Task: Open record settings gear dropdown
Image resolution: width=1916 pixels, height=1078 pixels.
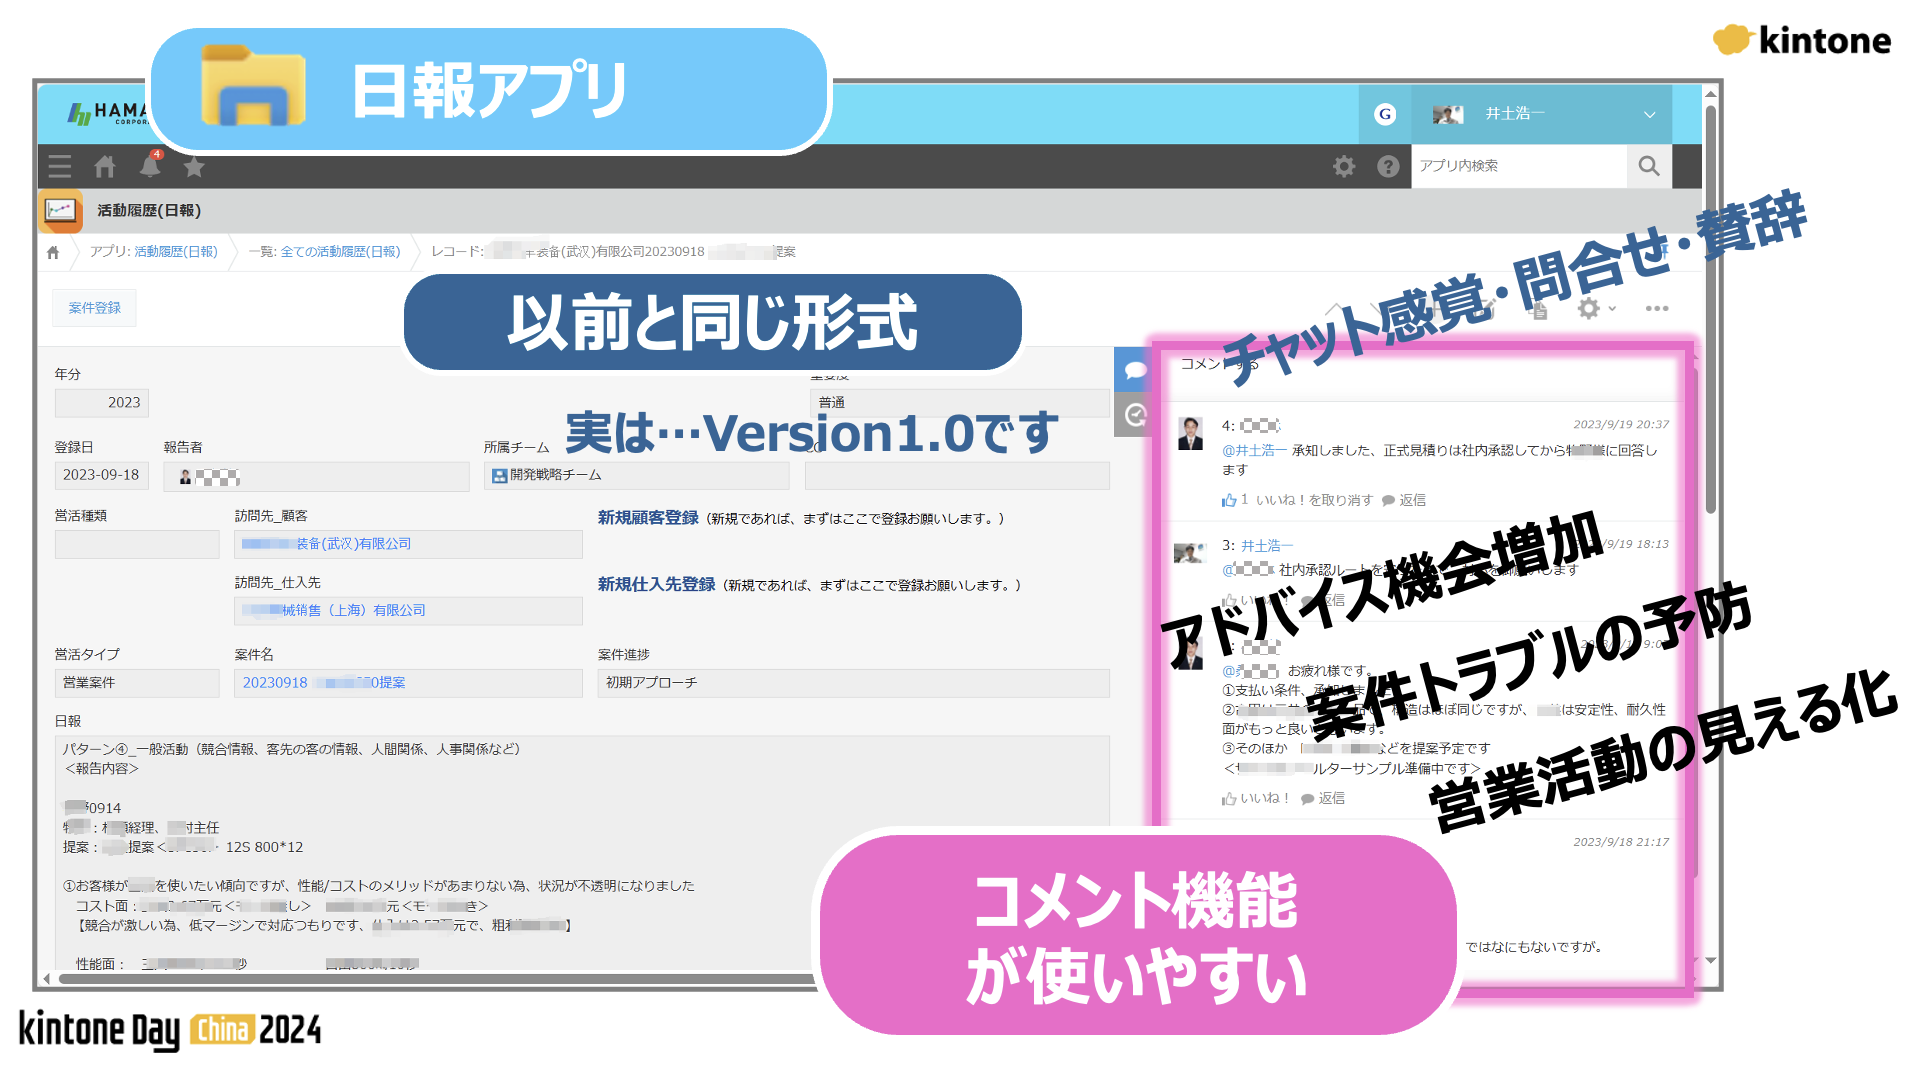Action: (x=1594, y=308)
